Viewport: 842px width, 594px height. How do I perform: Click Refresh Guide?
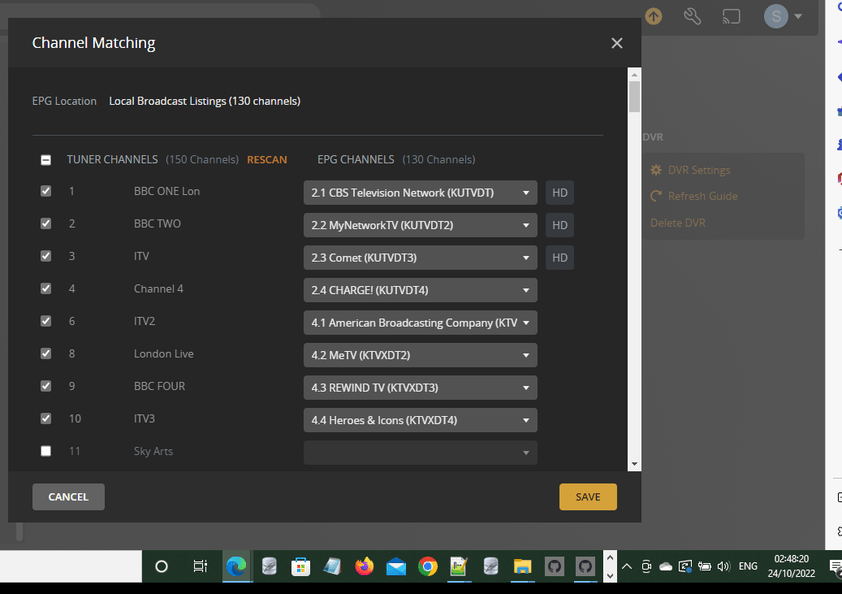pos(702,196)
